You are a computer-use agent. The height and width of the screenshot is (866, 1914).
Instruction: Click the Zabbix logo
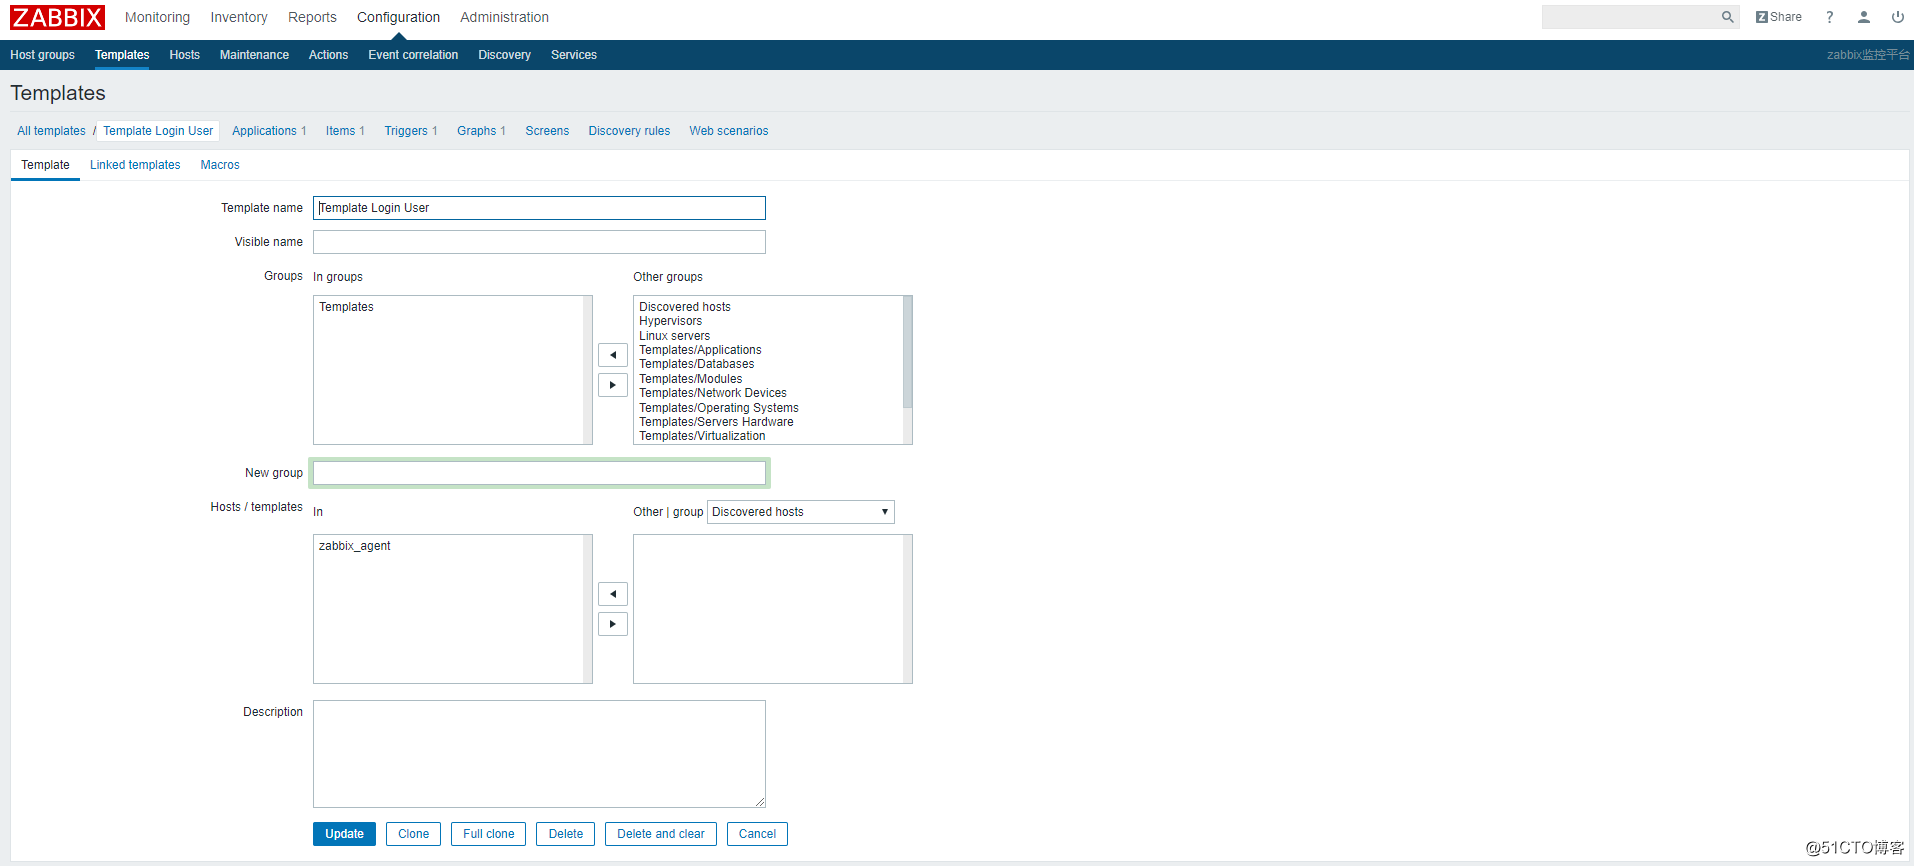(57, 17)
